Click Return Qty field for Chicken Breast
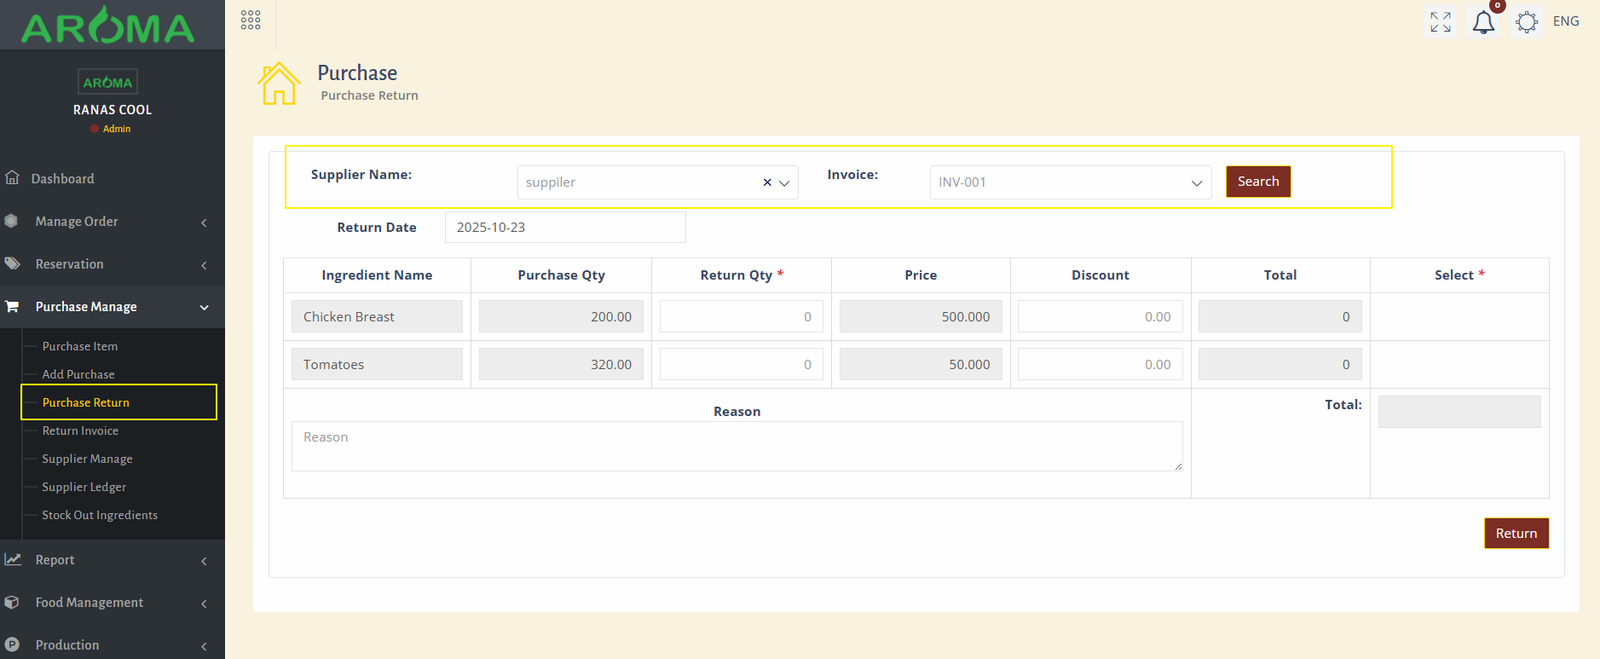Image resolution: width=1600 pixels, height=659 pixels. (741, 317)
